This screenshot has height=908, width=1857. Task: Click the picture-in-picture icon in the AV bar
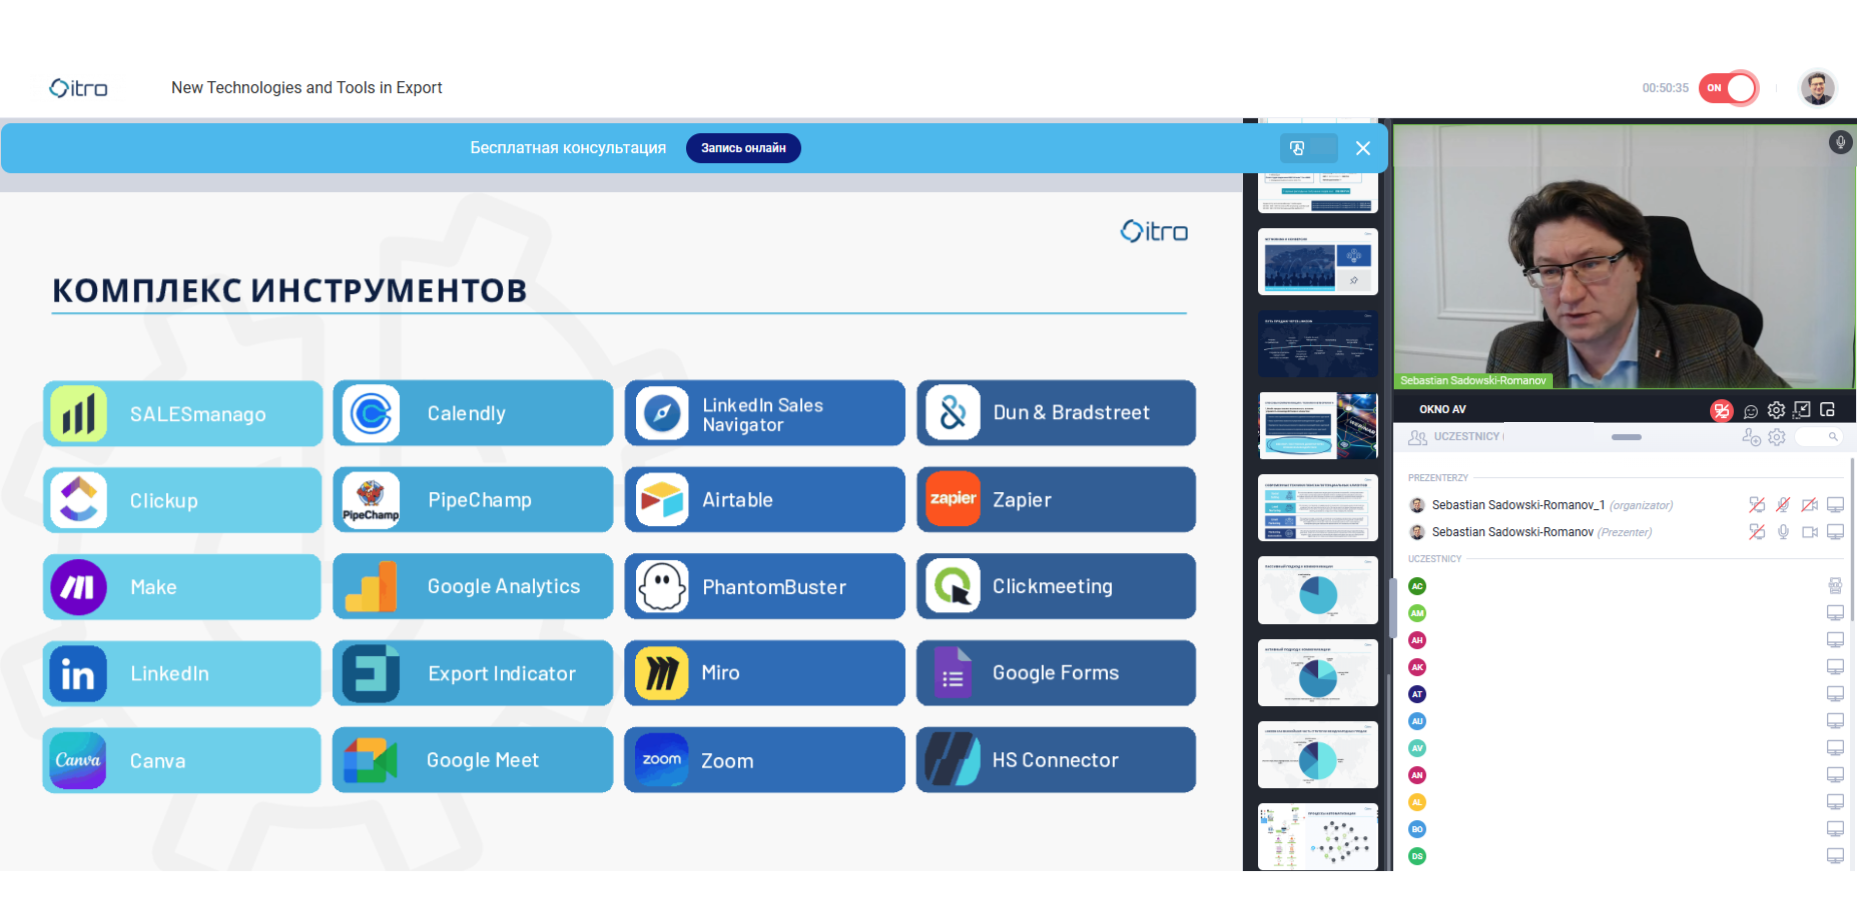1828,410
